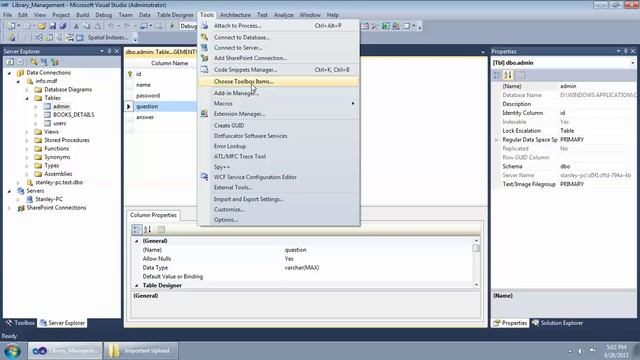This screenshot has width=640, height=360.
Task: Click the Paste icon in the toolbar
Action: pos(98,26)
